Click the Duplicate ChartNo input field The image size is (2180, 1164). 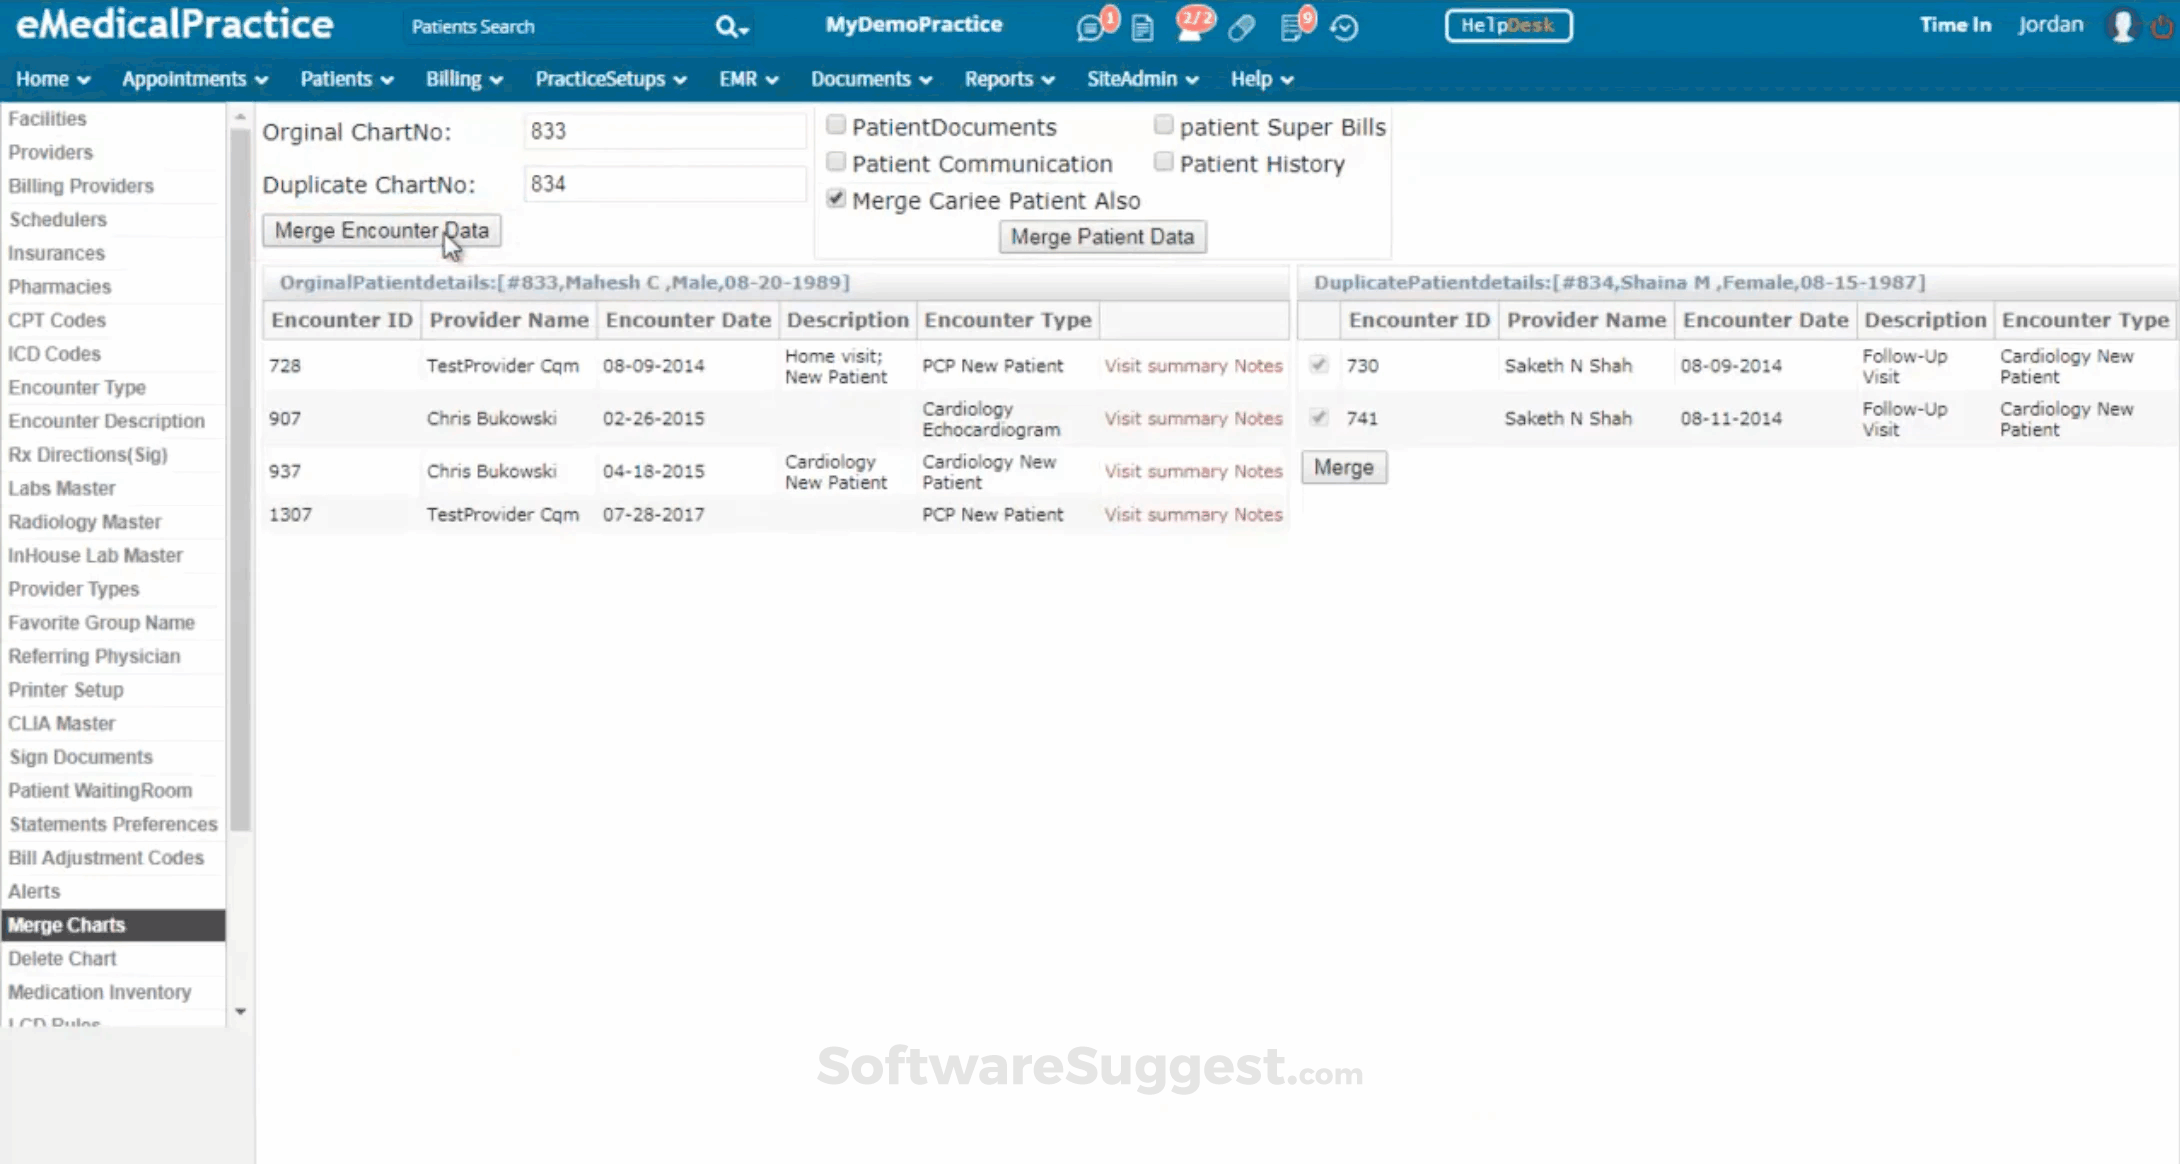(x=664, y=183)
